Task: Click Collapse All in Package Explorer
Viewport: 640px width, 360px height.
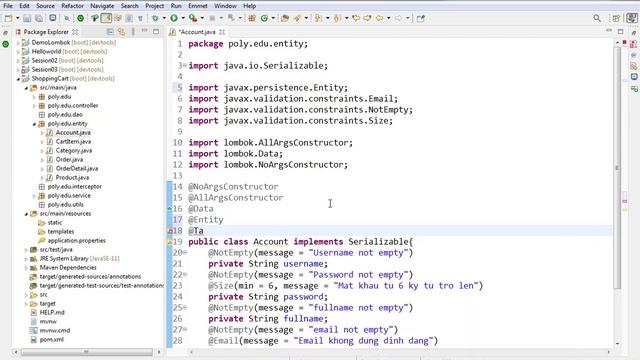Action: [110, 32]
